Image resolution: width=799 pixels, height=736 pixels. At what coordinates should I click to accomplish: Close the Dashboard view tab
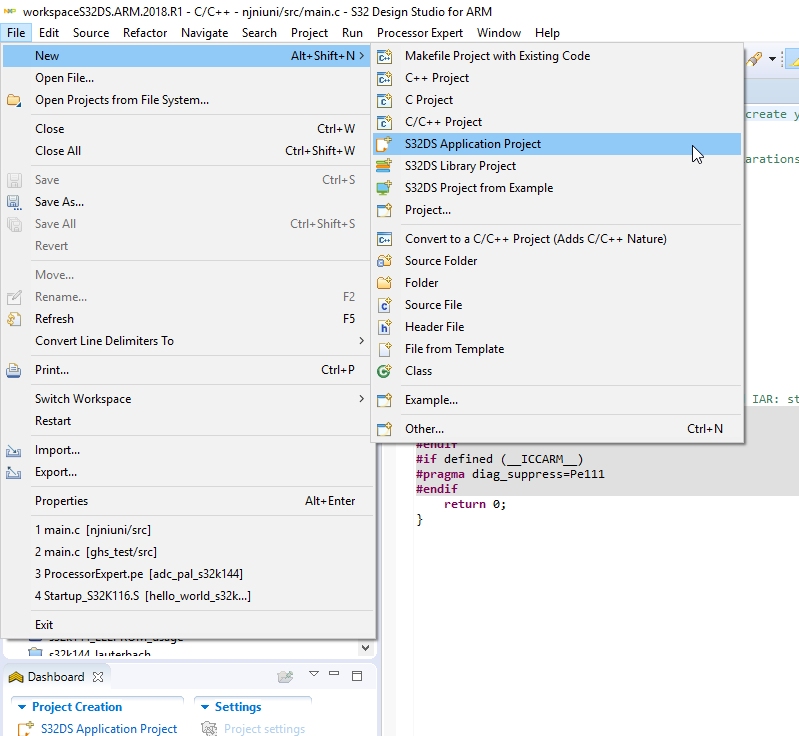[x=98, y=677]
